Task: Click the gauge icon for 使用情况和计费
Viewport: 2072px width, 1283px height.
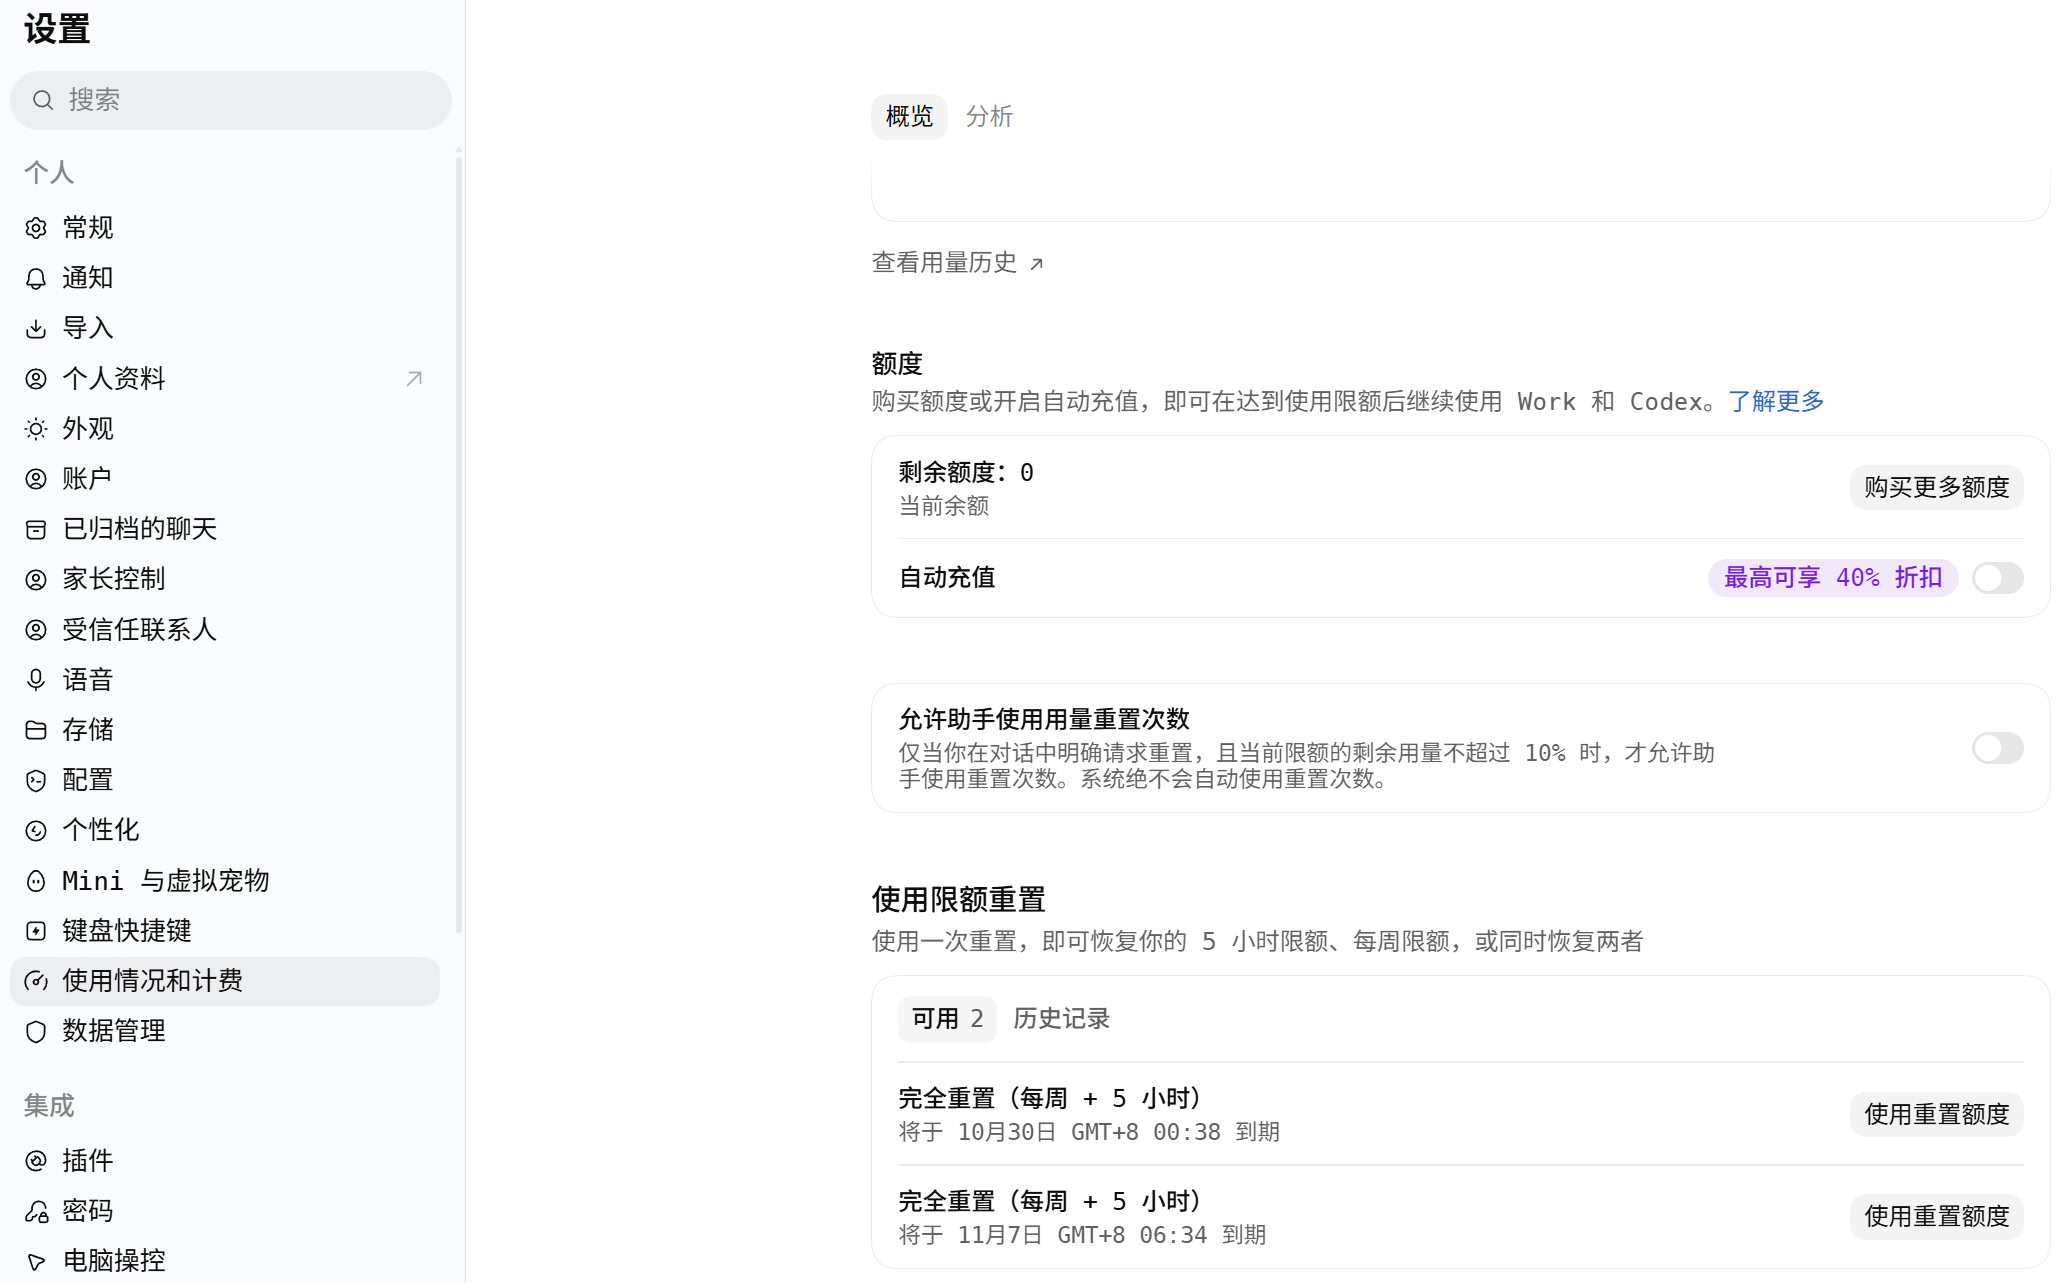Action: pyautogui.click(x=36, y=981)
